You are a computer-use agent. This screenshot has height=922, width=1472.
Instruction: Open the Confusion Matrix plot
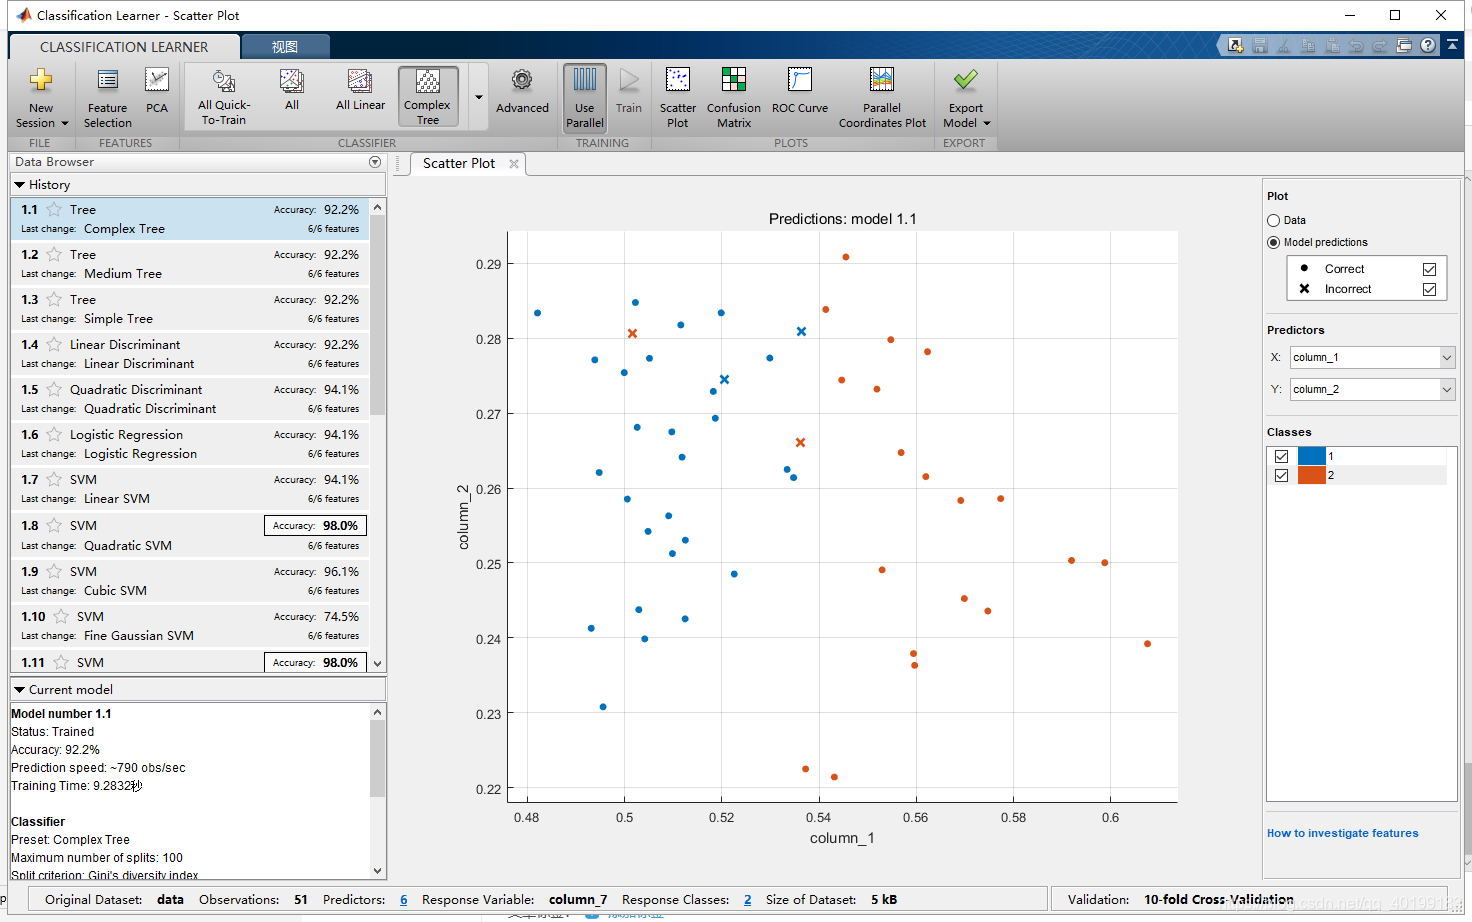coord(733,95)
